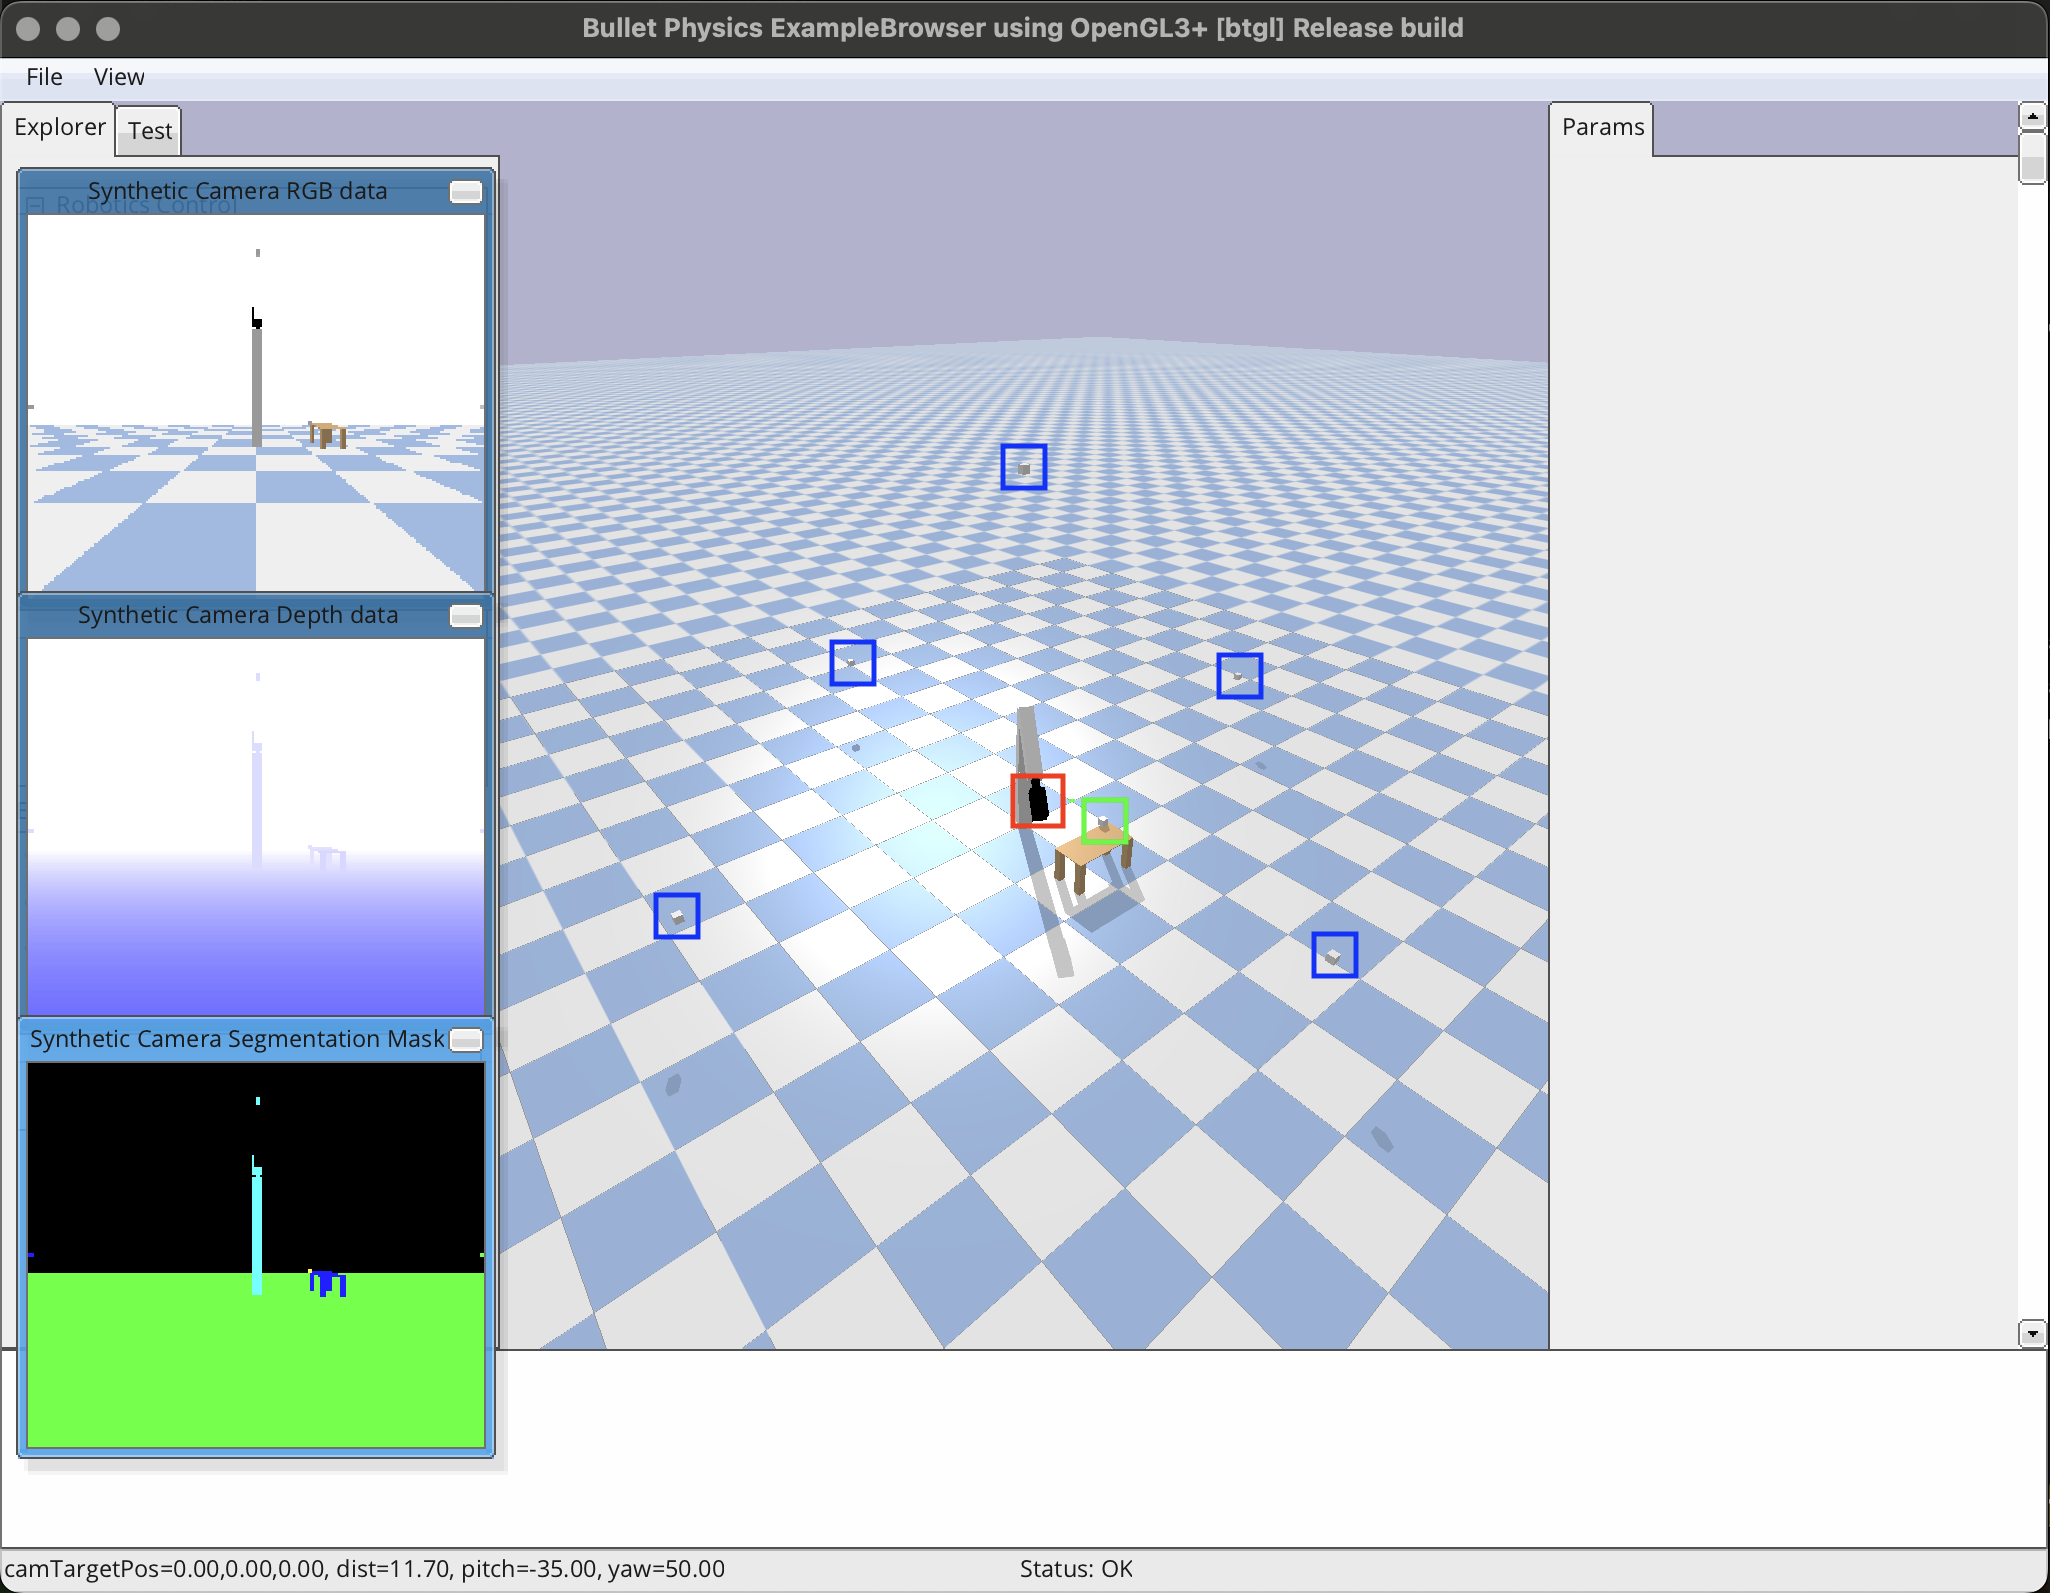Collapse the Synthetic Camera Segmentation Mask window
2050x1593 pixels.
466,1040
